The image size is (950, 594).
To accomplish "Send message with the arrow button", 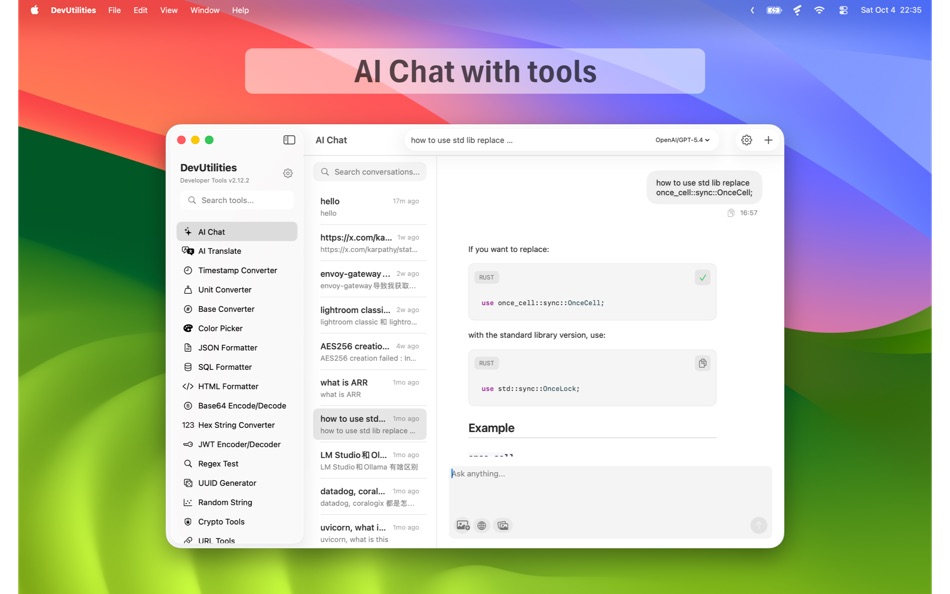I will point(759,525).
